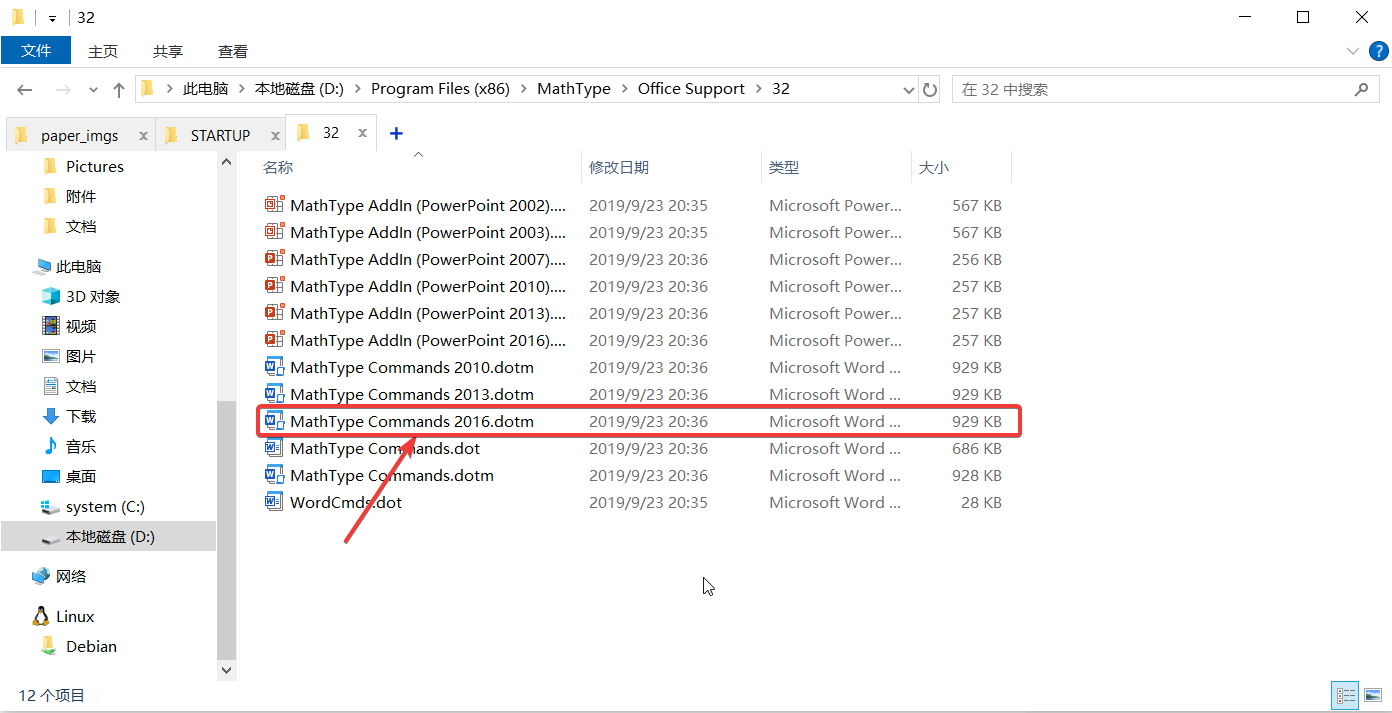Open the 主页 ribbon tab
The image size is (1392, 713).
pos(103,51)
